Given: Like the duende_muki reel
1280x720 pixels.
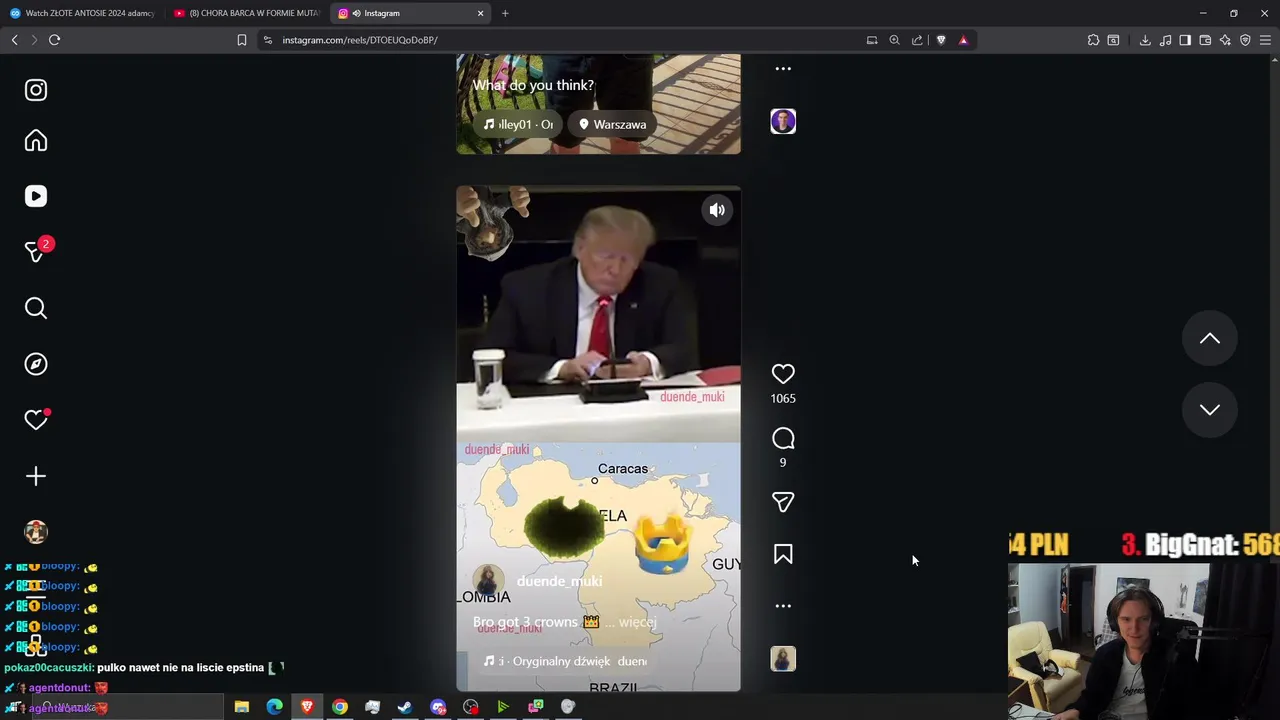Looking at the screenshot, I should pyautogui.click(x=783, y=374).
